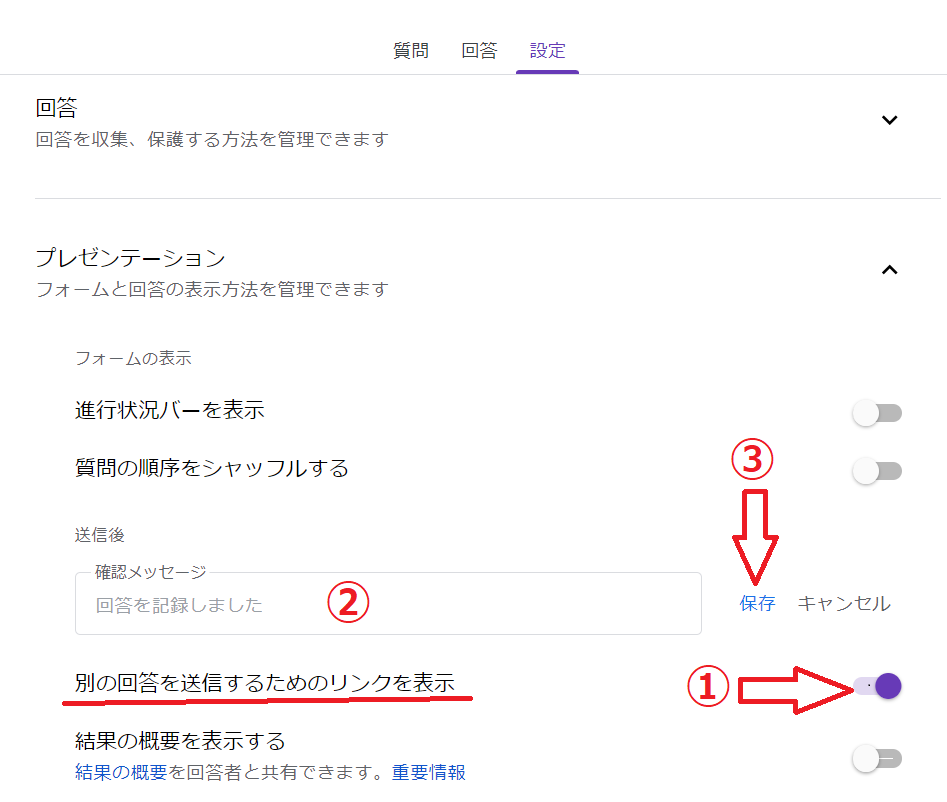Collapse the プレゼンテーション section chevron
947x802 pixels.
point(889,270)
